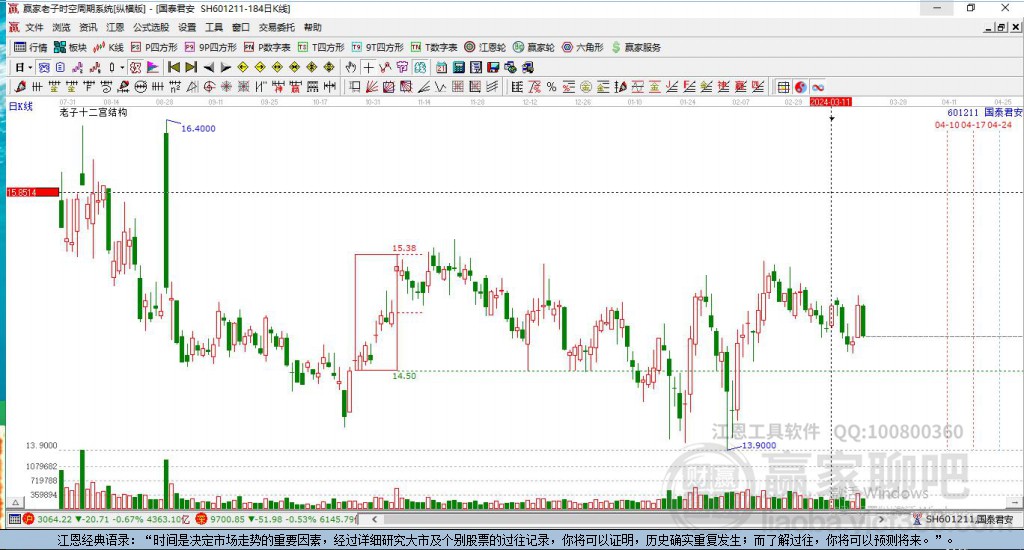The width and height of the screenshot is (1024, 550).
Task: Open the 9T四方形 tool
Action: pyautogui.click(x=377, y=47)
